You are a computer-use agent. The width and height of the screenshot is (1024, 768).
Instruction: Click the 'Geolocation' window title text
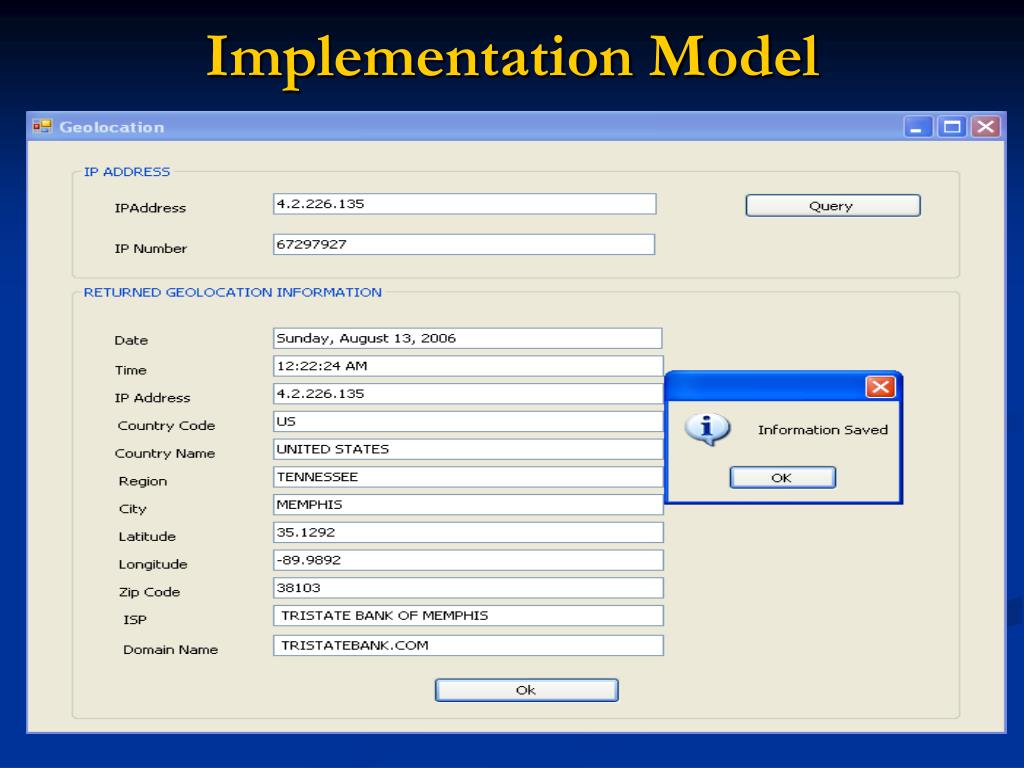click(112, 127)
